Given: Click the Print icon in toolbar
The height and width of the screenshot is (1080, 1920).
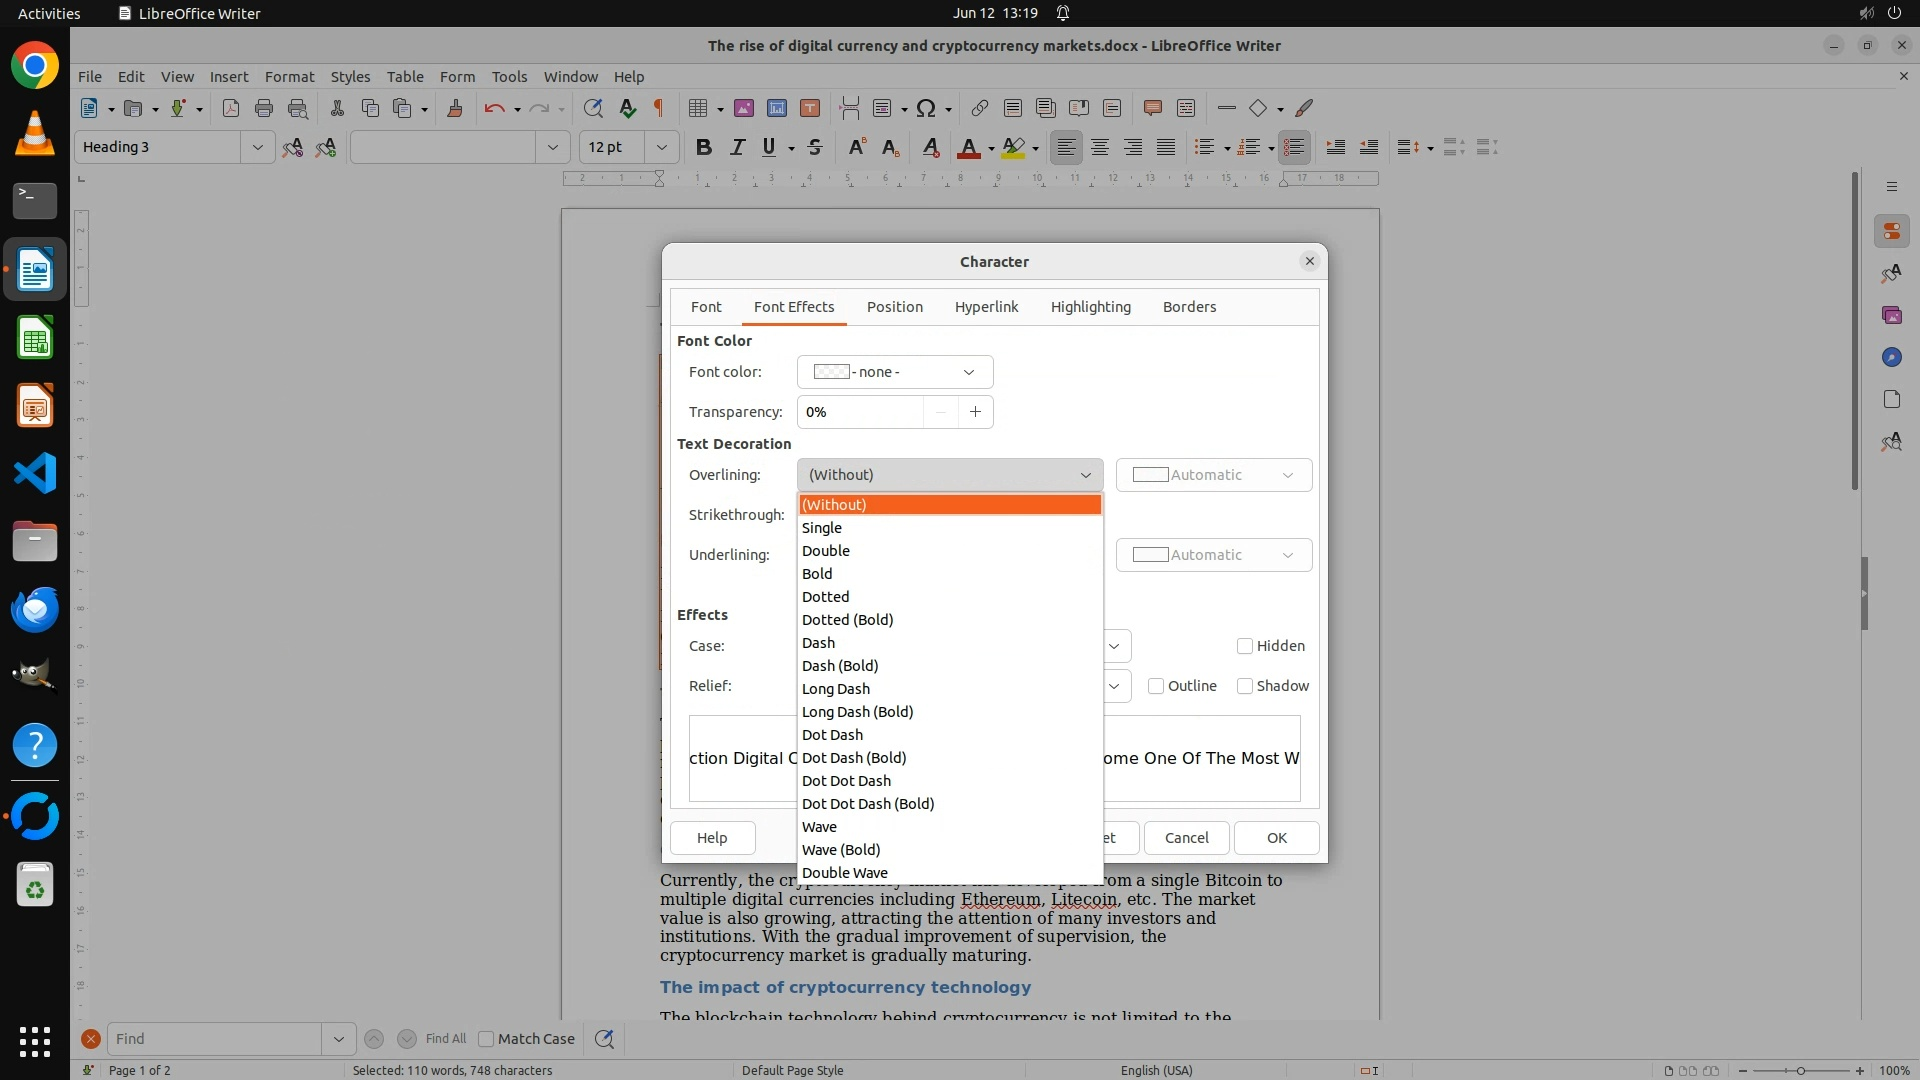Looking at the screenshot, I should [264, 108].
